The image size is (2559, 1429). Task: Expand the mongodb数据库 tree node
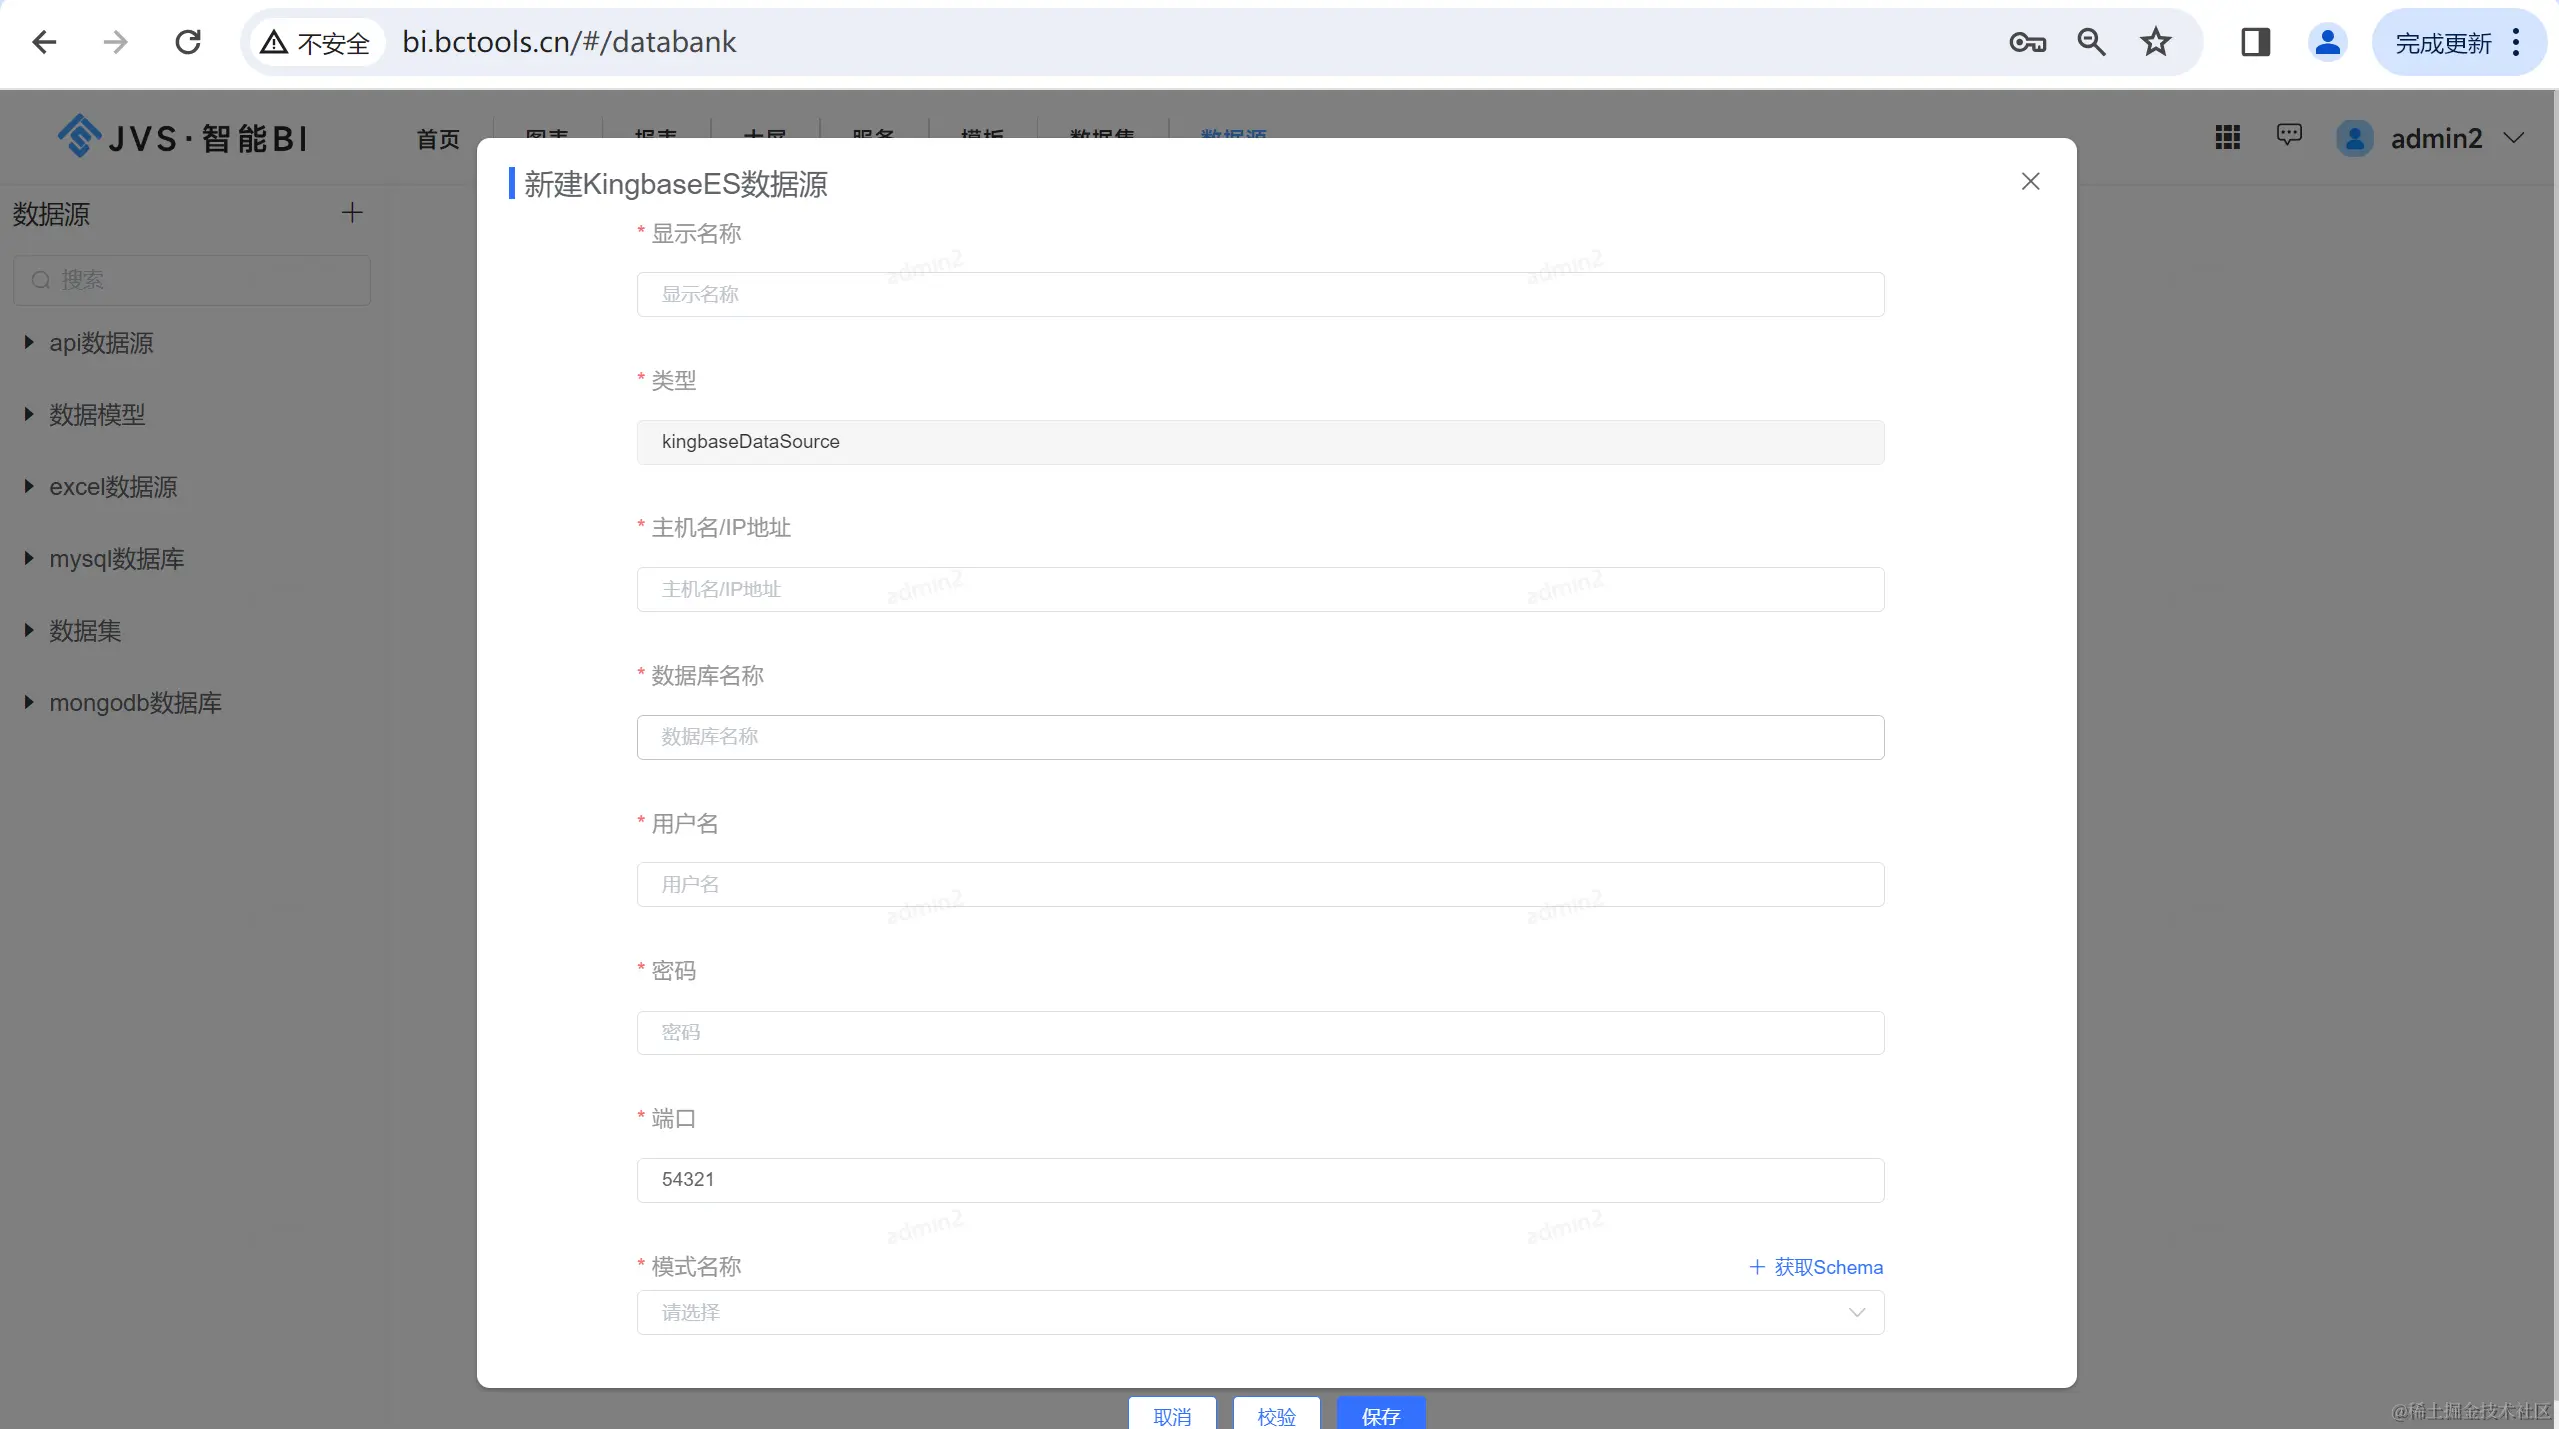tap(29, 703)
